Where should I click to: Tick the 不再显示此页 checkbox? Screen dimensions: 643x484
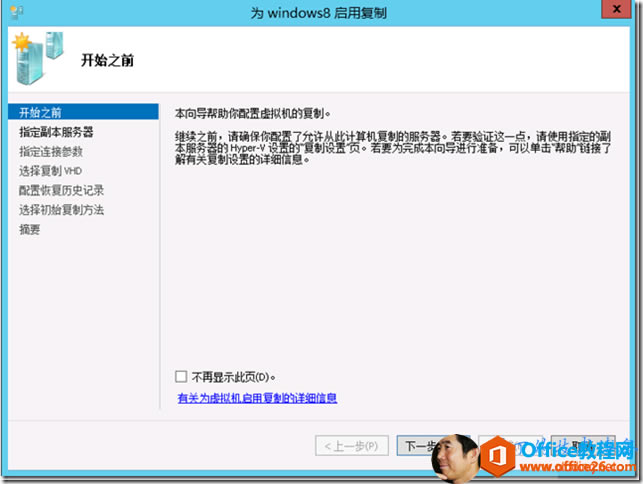coord(181,376)
